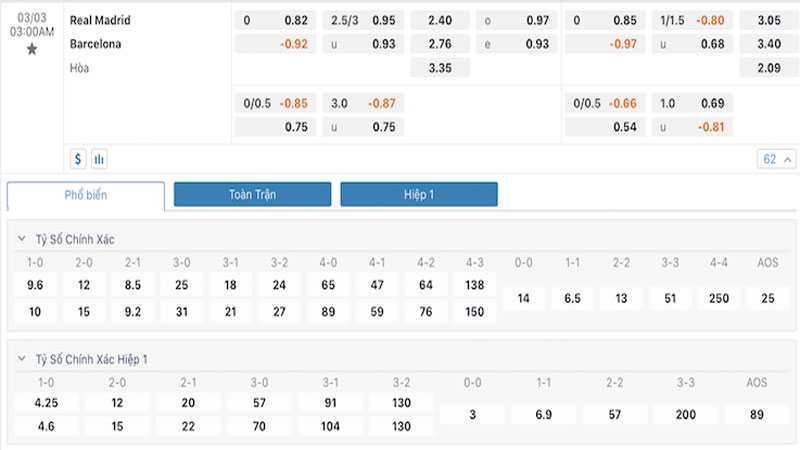Select first half handicap odds 0.54
800x450 pixels.
coord(605,127)
